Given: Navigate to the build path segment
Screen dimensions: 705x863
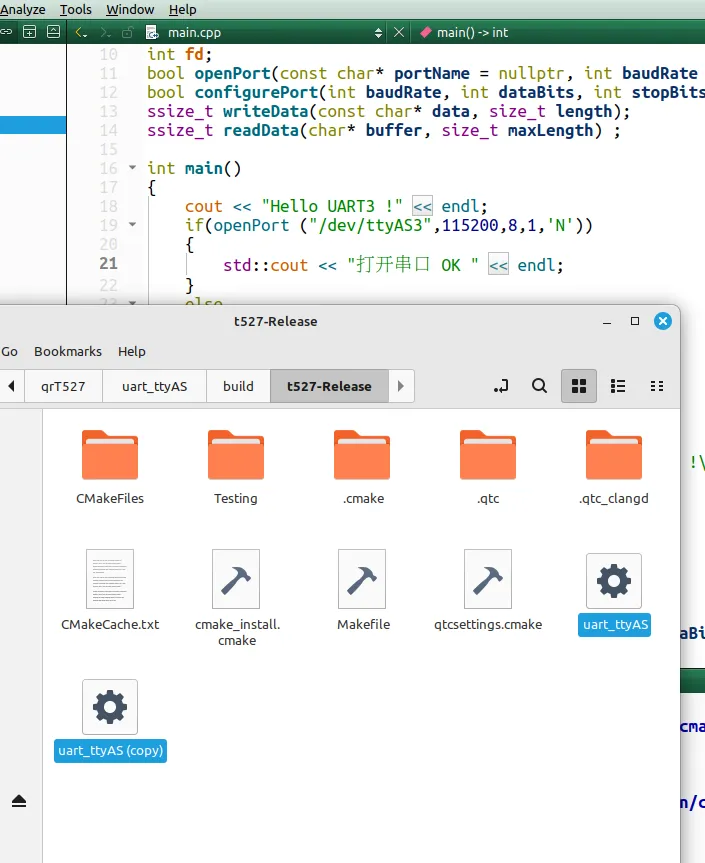Looking at the screenshot, I should [x=238, y=386].
